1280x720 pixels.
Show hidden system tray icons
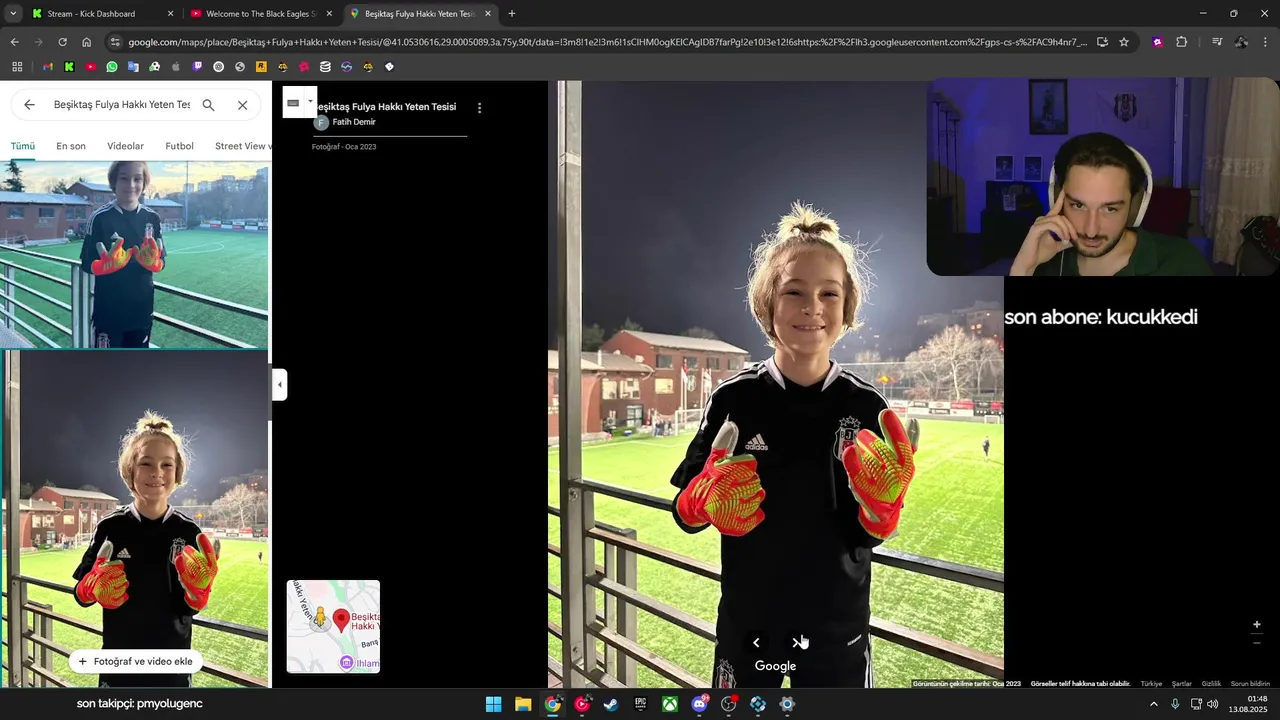1154,704
